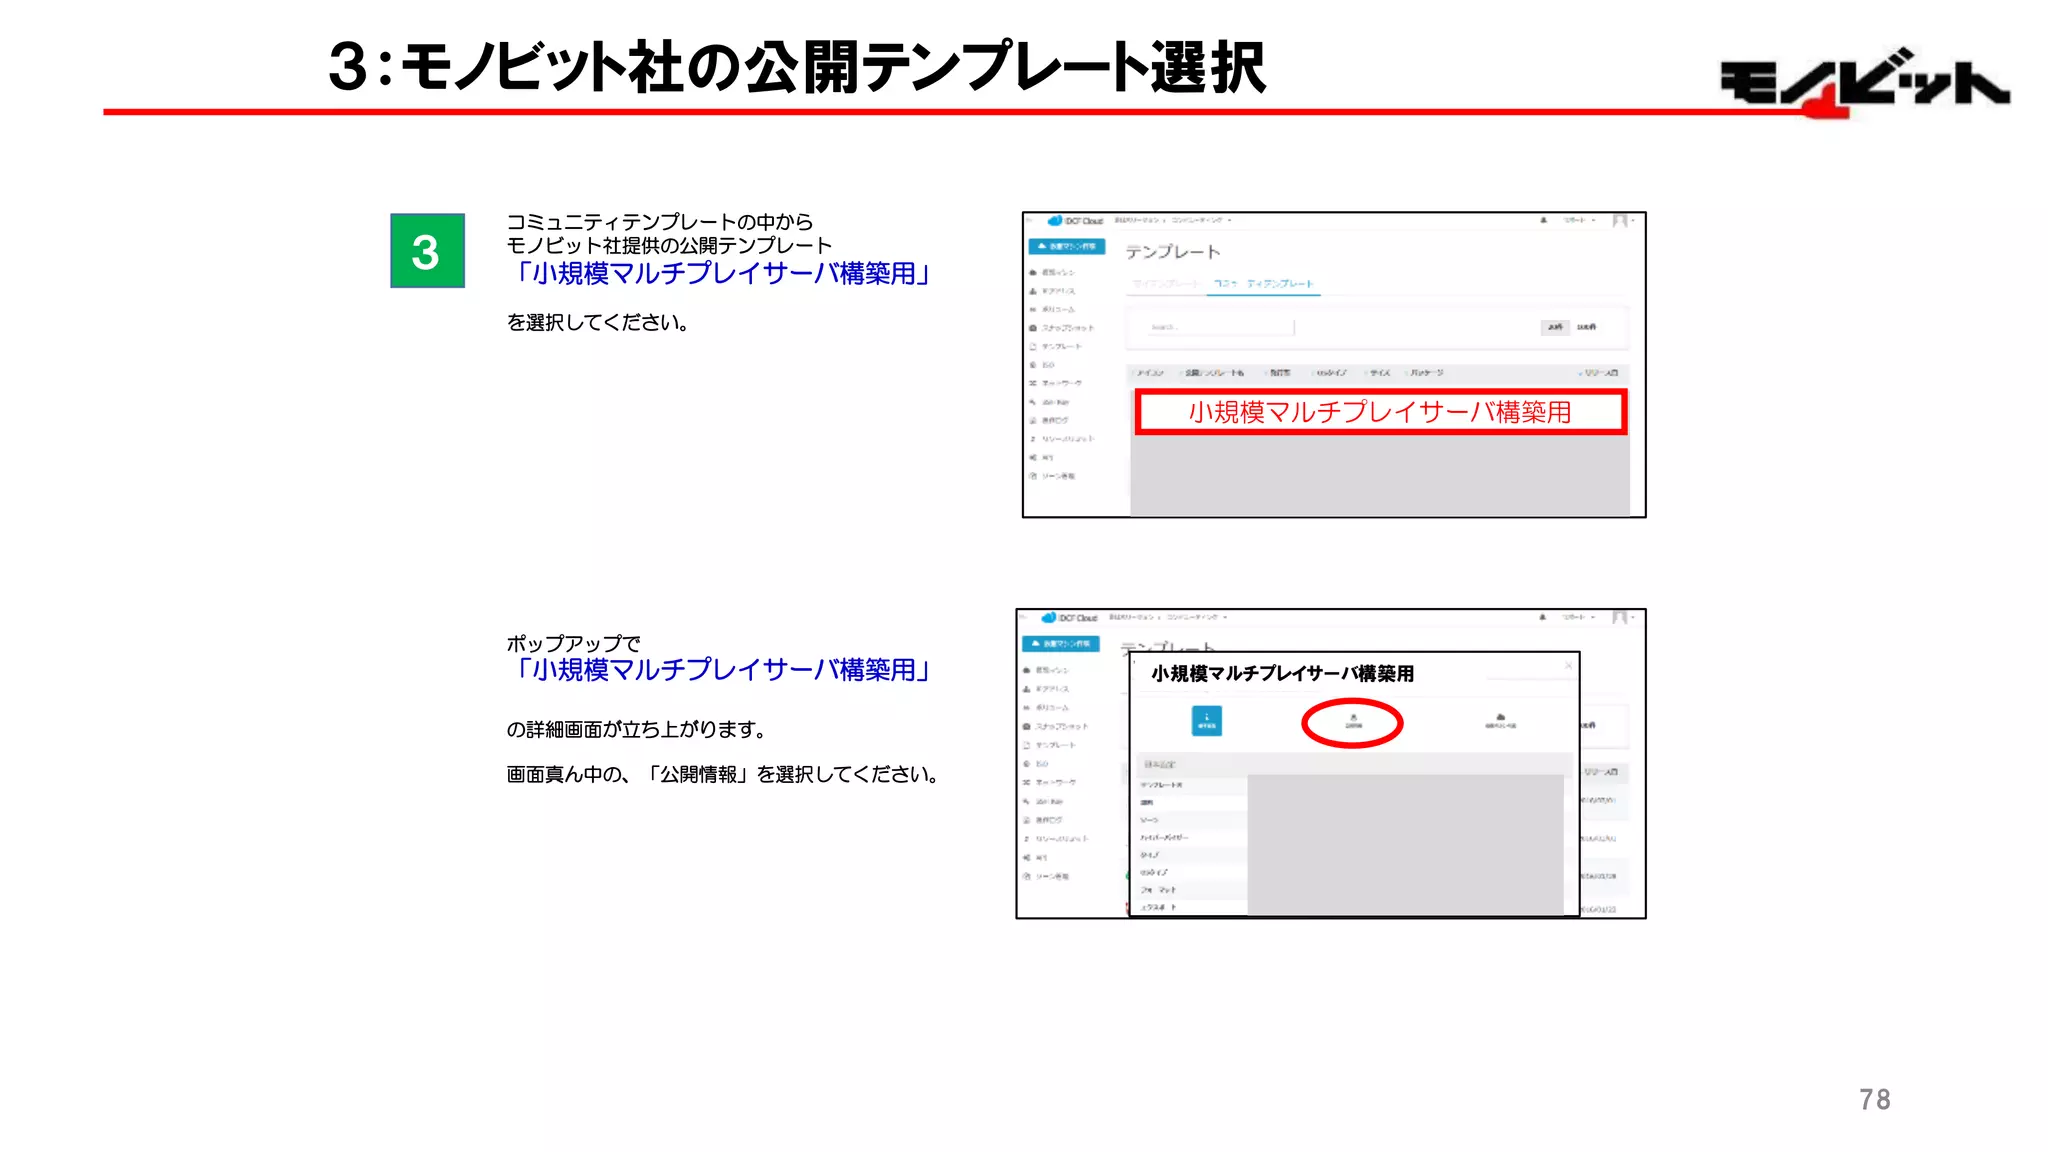Click blue virtual machine create button in template list screenshot
Screen dimensions: 2048x1152
click(x=1066, y=246)
